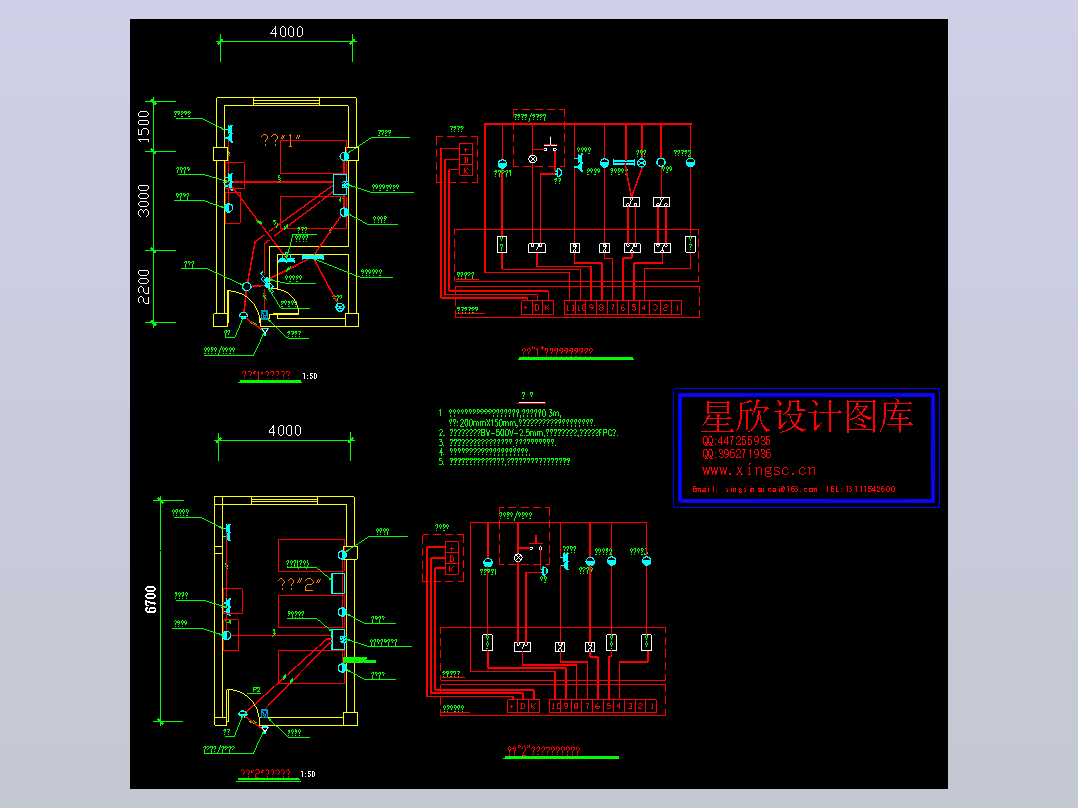Select the 1500 vertical dimension text

click(x=143, y=127)
